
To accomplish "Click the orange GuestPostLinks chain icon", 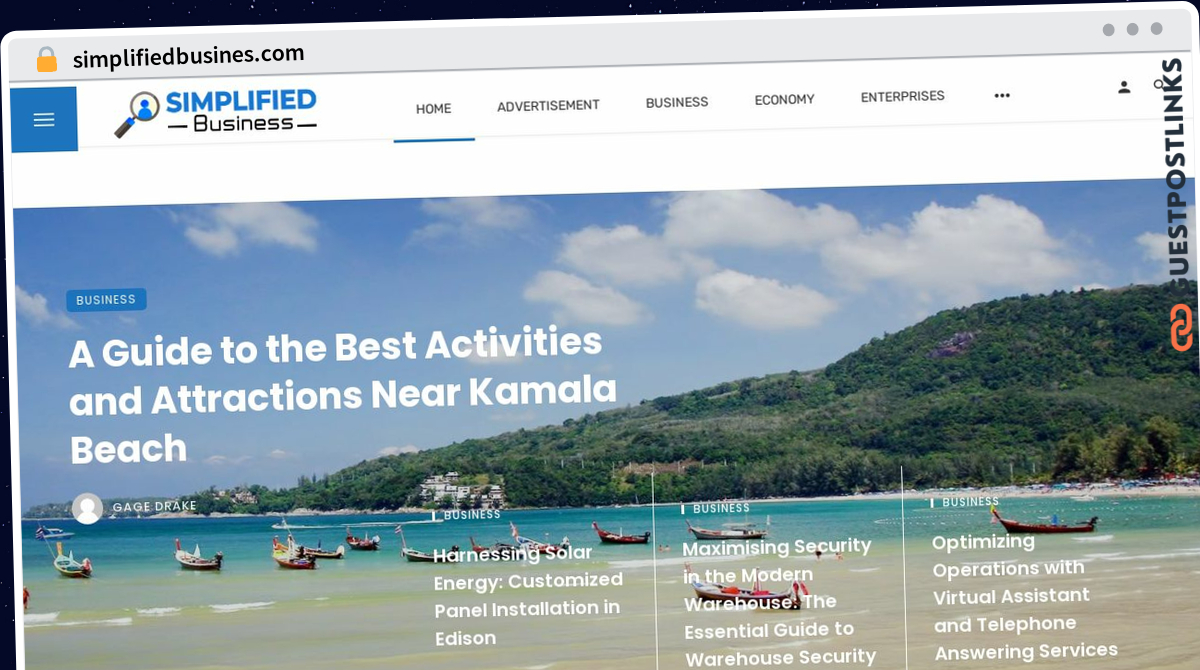I will (1182, 327).
